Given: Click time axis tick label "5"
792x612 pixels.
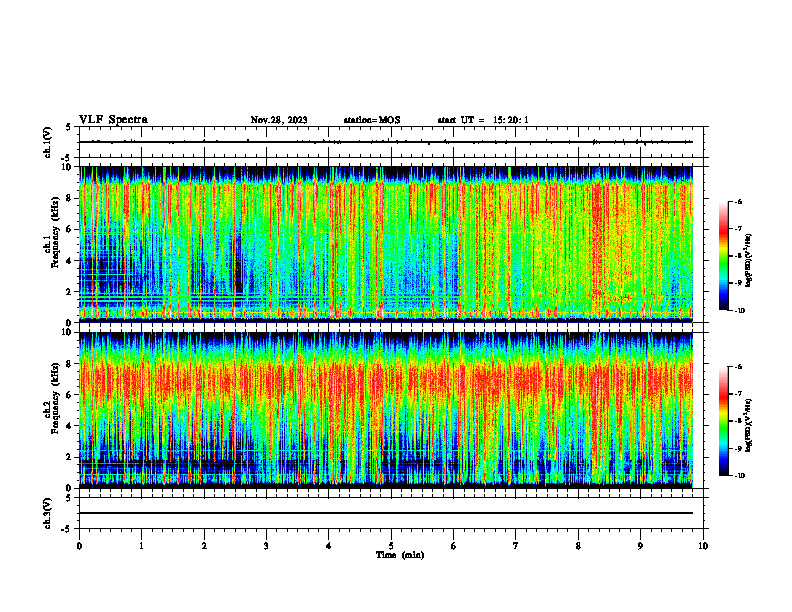Looking at the screenshot, I should [x=391, y=546].
